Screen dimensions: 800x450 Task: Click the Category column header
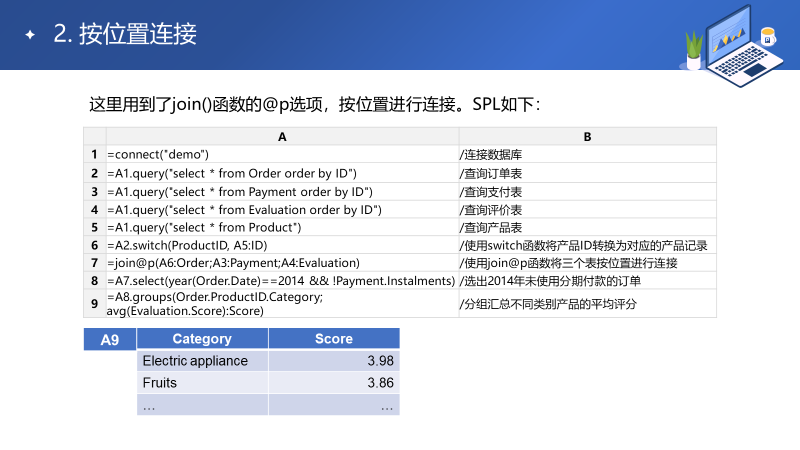tap(202, 339)
